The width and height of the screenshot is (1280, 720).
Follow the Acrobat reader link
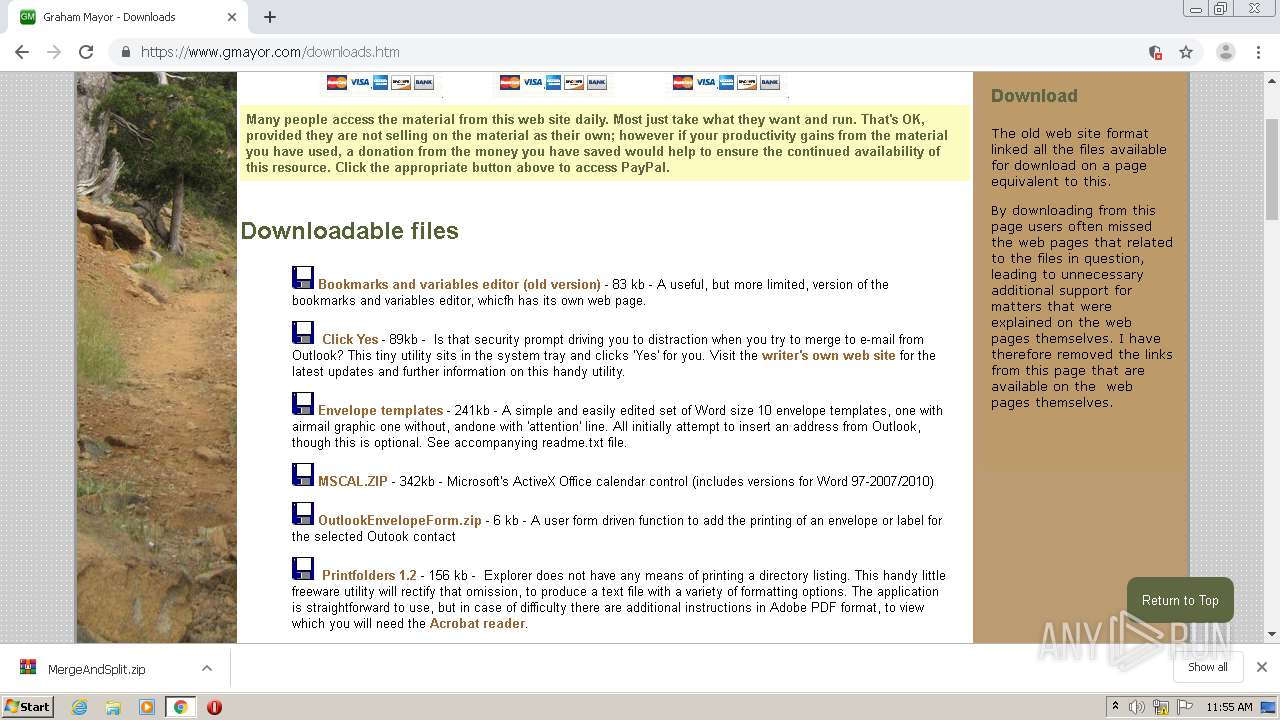(477, 623)
